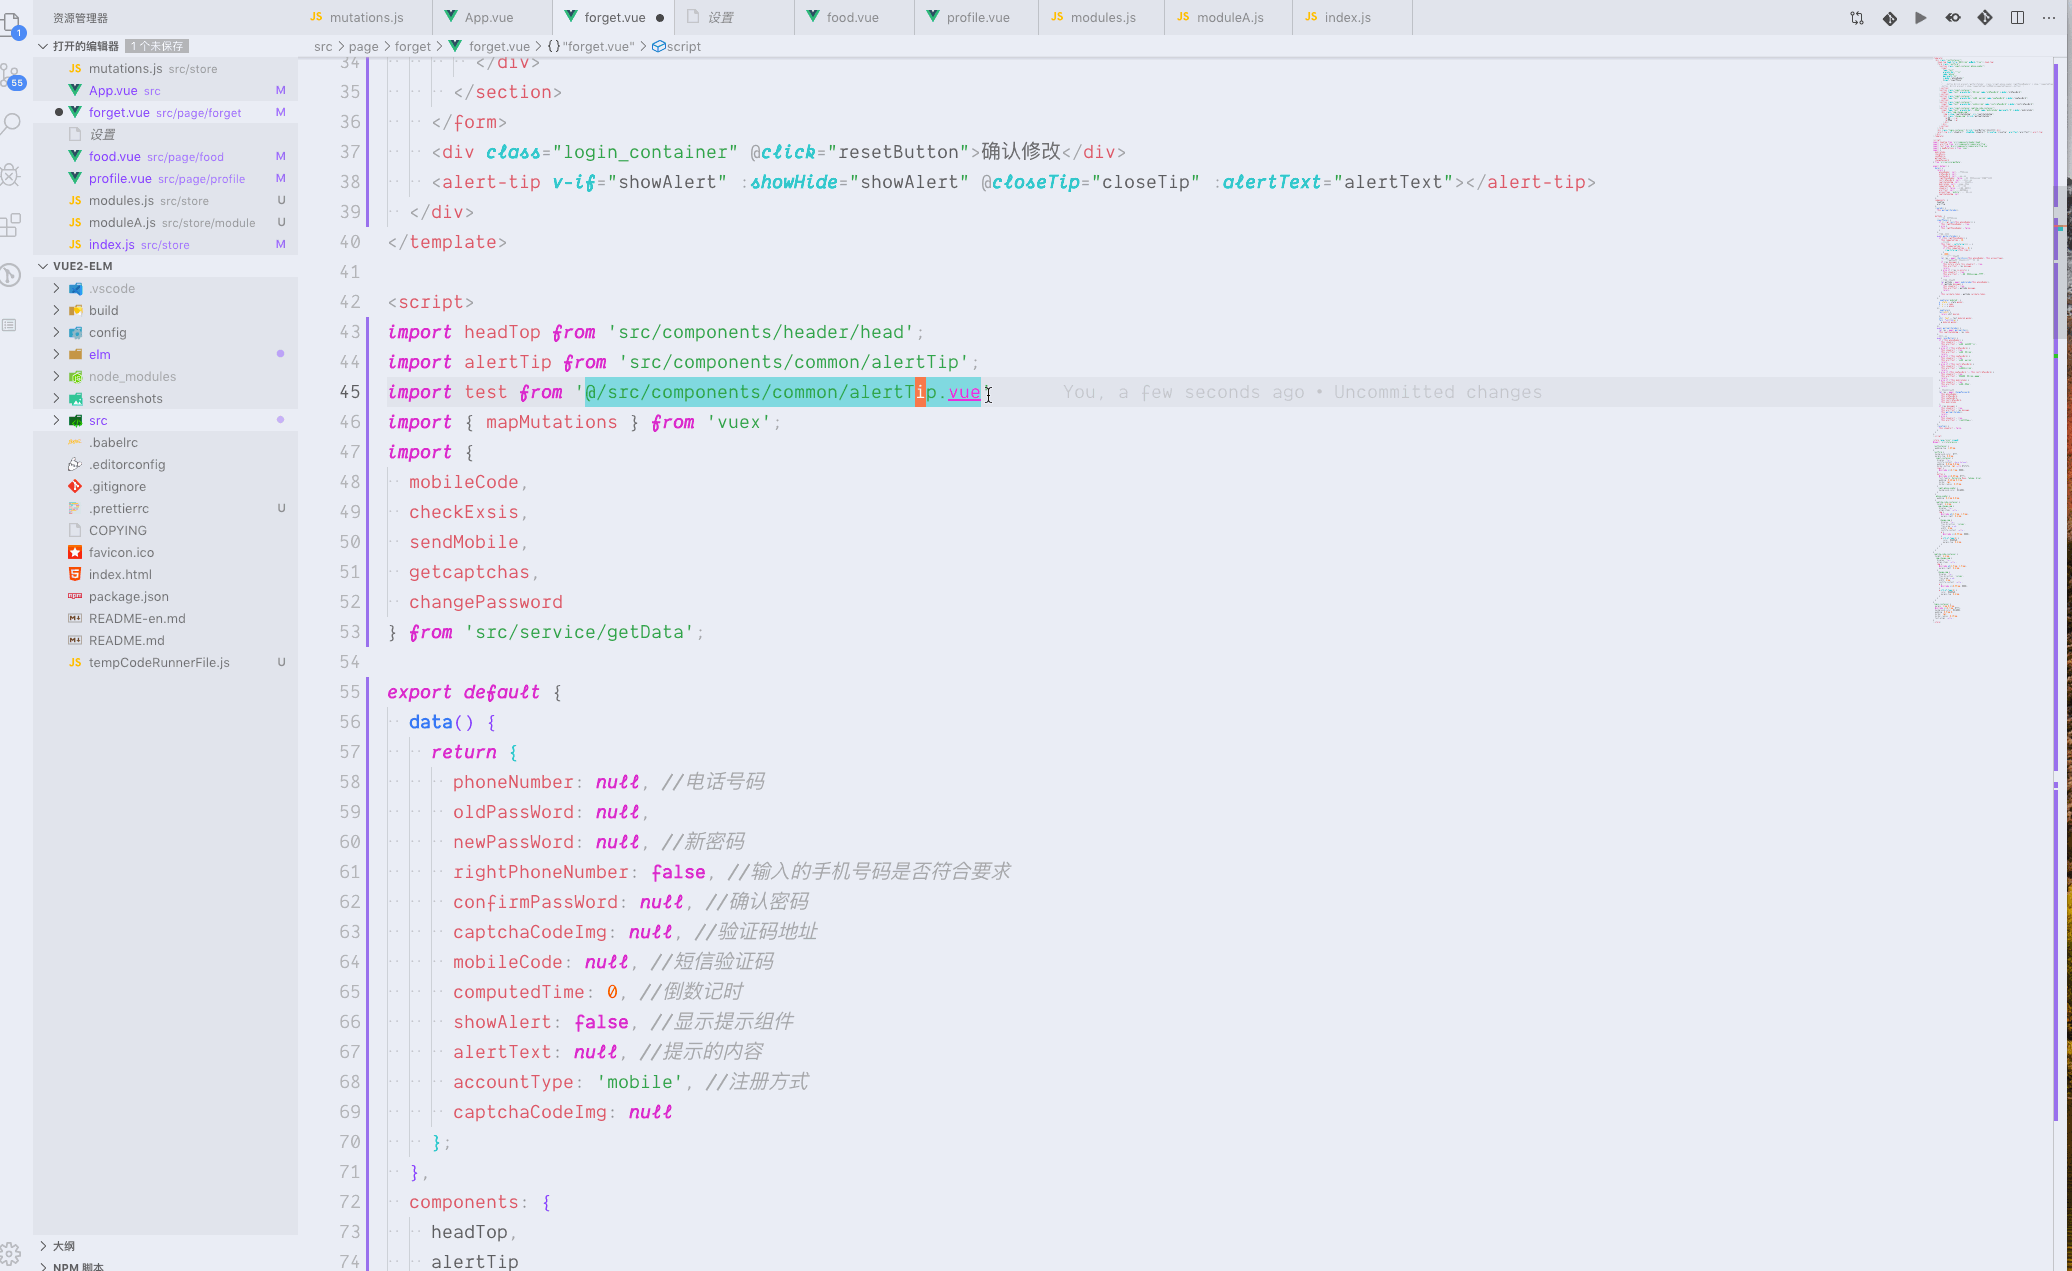Open package.json from file explorer
The image size is (2072, 1271).
pos(128,596)
